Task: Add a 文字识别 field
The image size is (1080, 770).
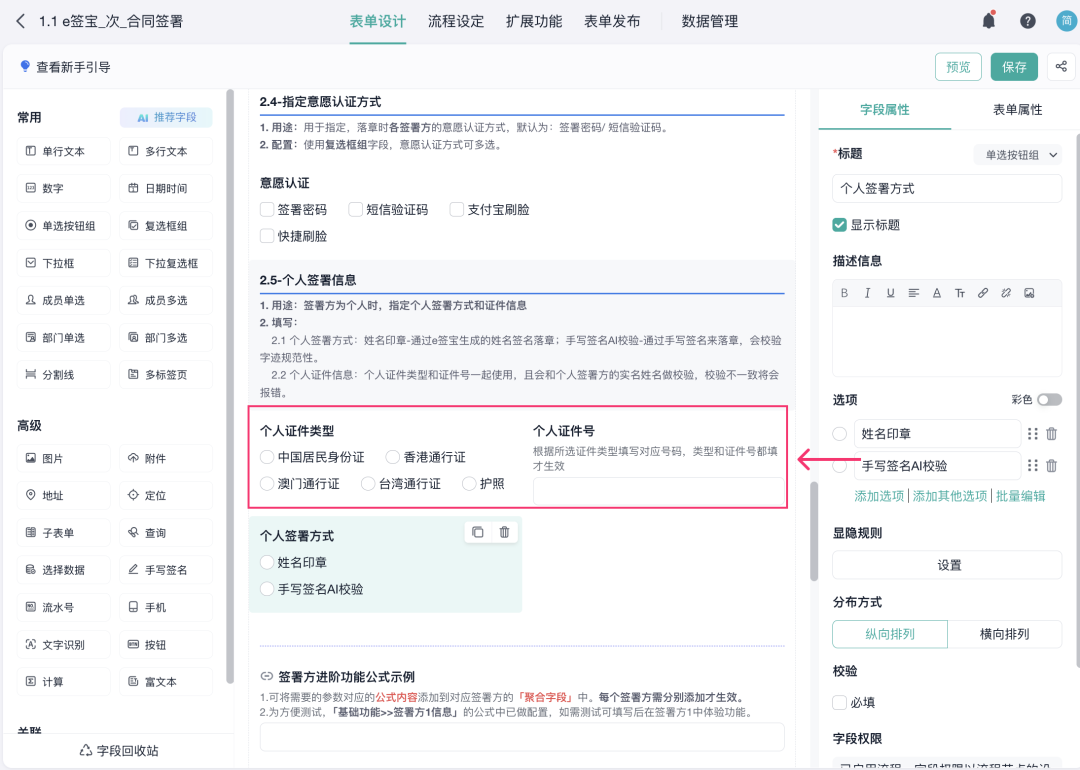Action: coord(63,645)
